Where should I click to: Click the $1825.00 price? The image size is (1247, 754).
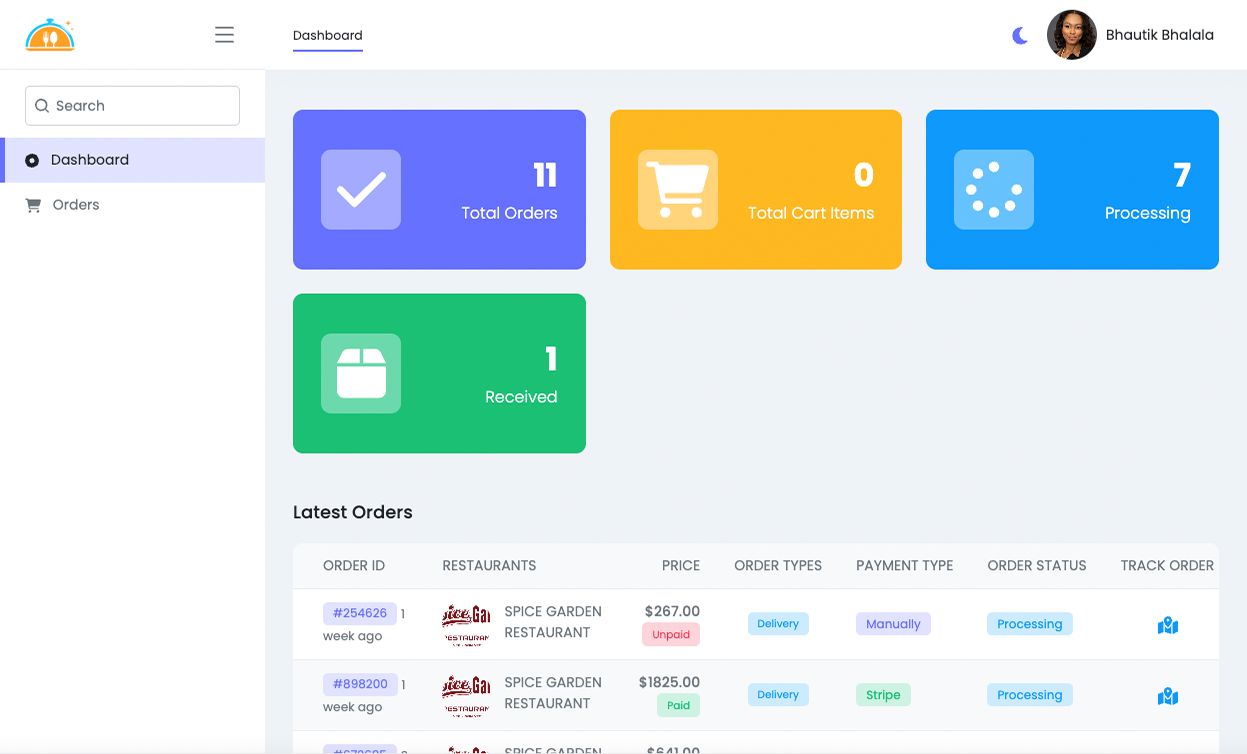pyautogui.click(x=669, y=682)
